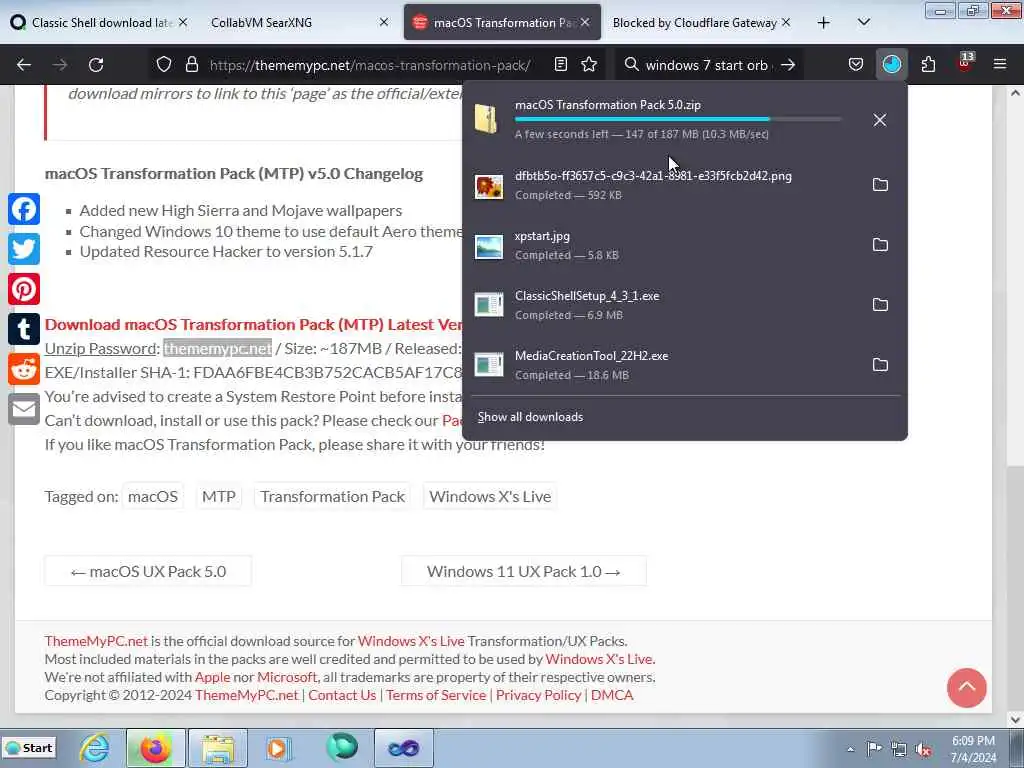Click the site padlock security icon
The width and height of the screenshot is (1024, 768).
point(191,65)
